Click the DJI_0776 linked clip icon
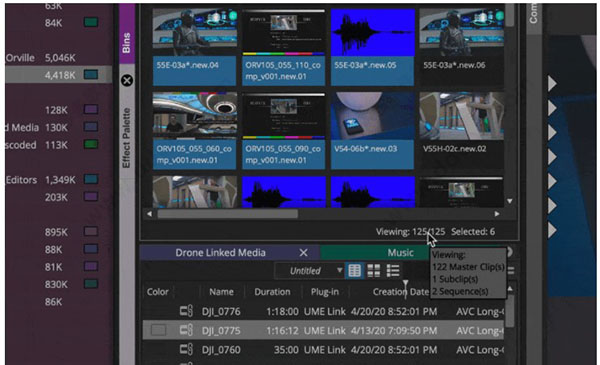600x365 pixels. (x=186, y=311)
